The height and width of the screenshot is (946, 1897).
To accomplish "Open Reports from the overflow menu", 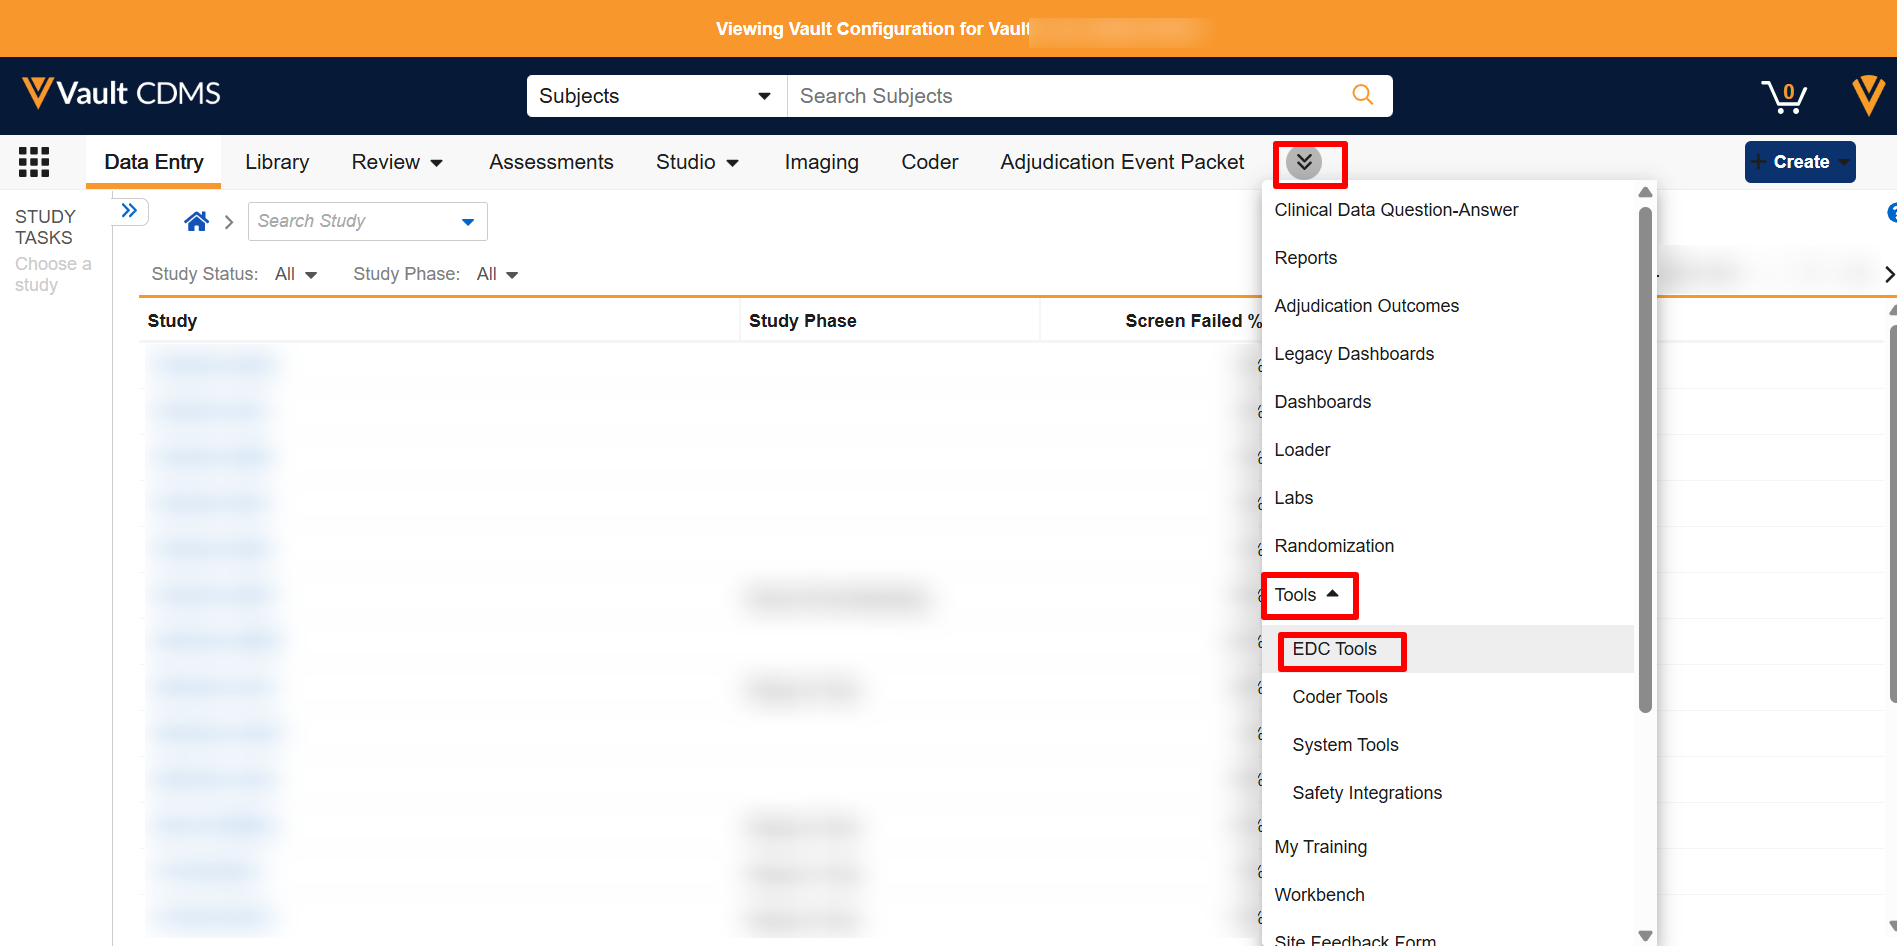I will click(x=1305, y=258).
